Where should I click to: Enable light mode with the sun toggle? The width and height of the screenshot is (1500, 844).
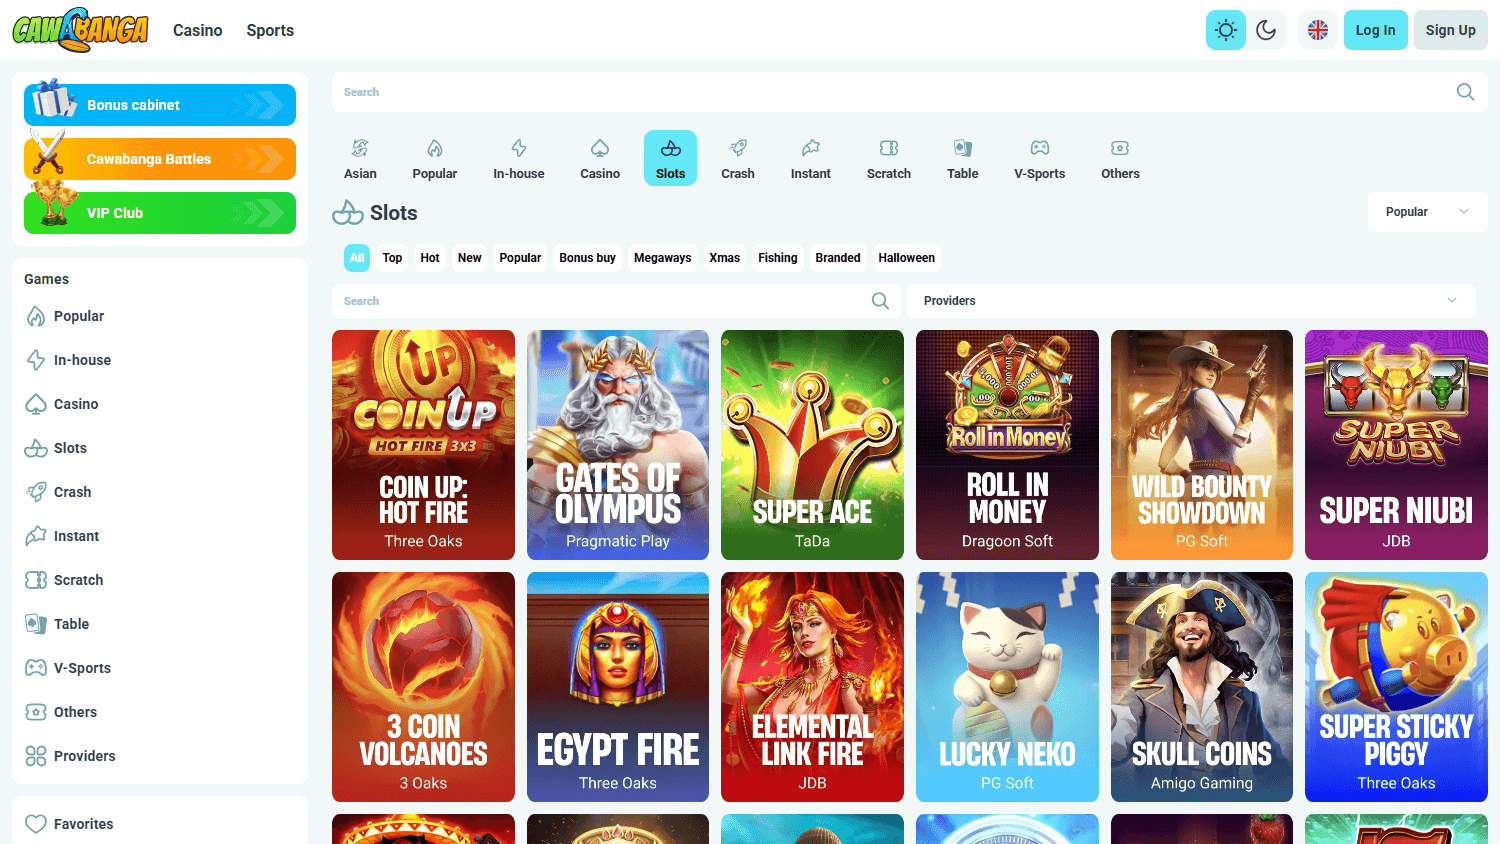pyautogui.click(x=1225, y=29)
